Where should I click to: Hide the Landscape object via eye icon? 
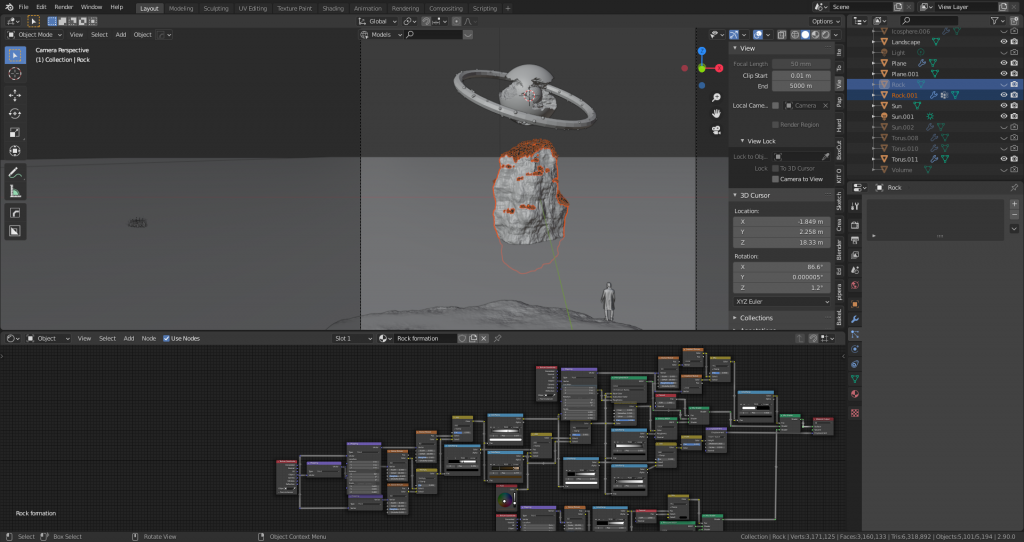1003,42
